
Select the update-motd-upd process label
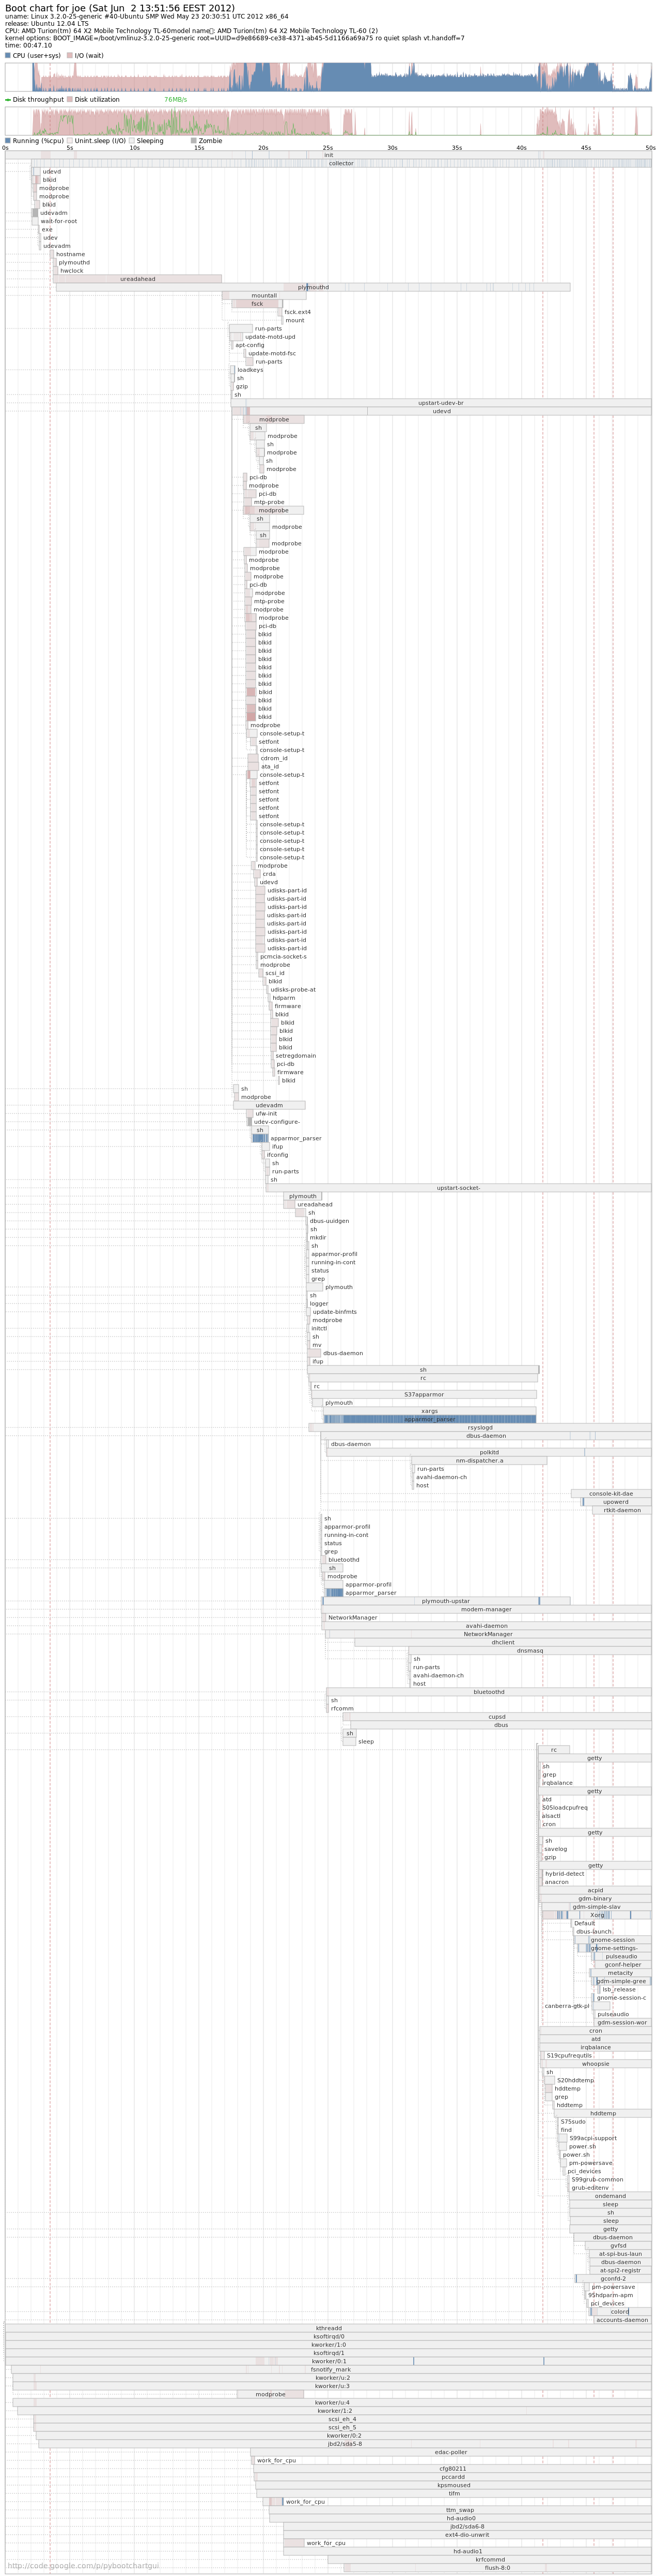point(270,337)
